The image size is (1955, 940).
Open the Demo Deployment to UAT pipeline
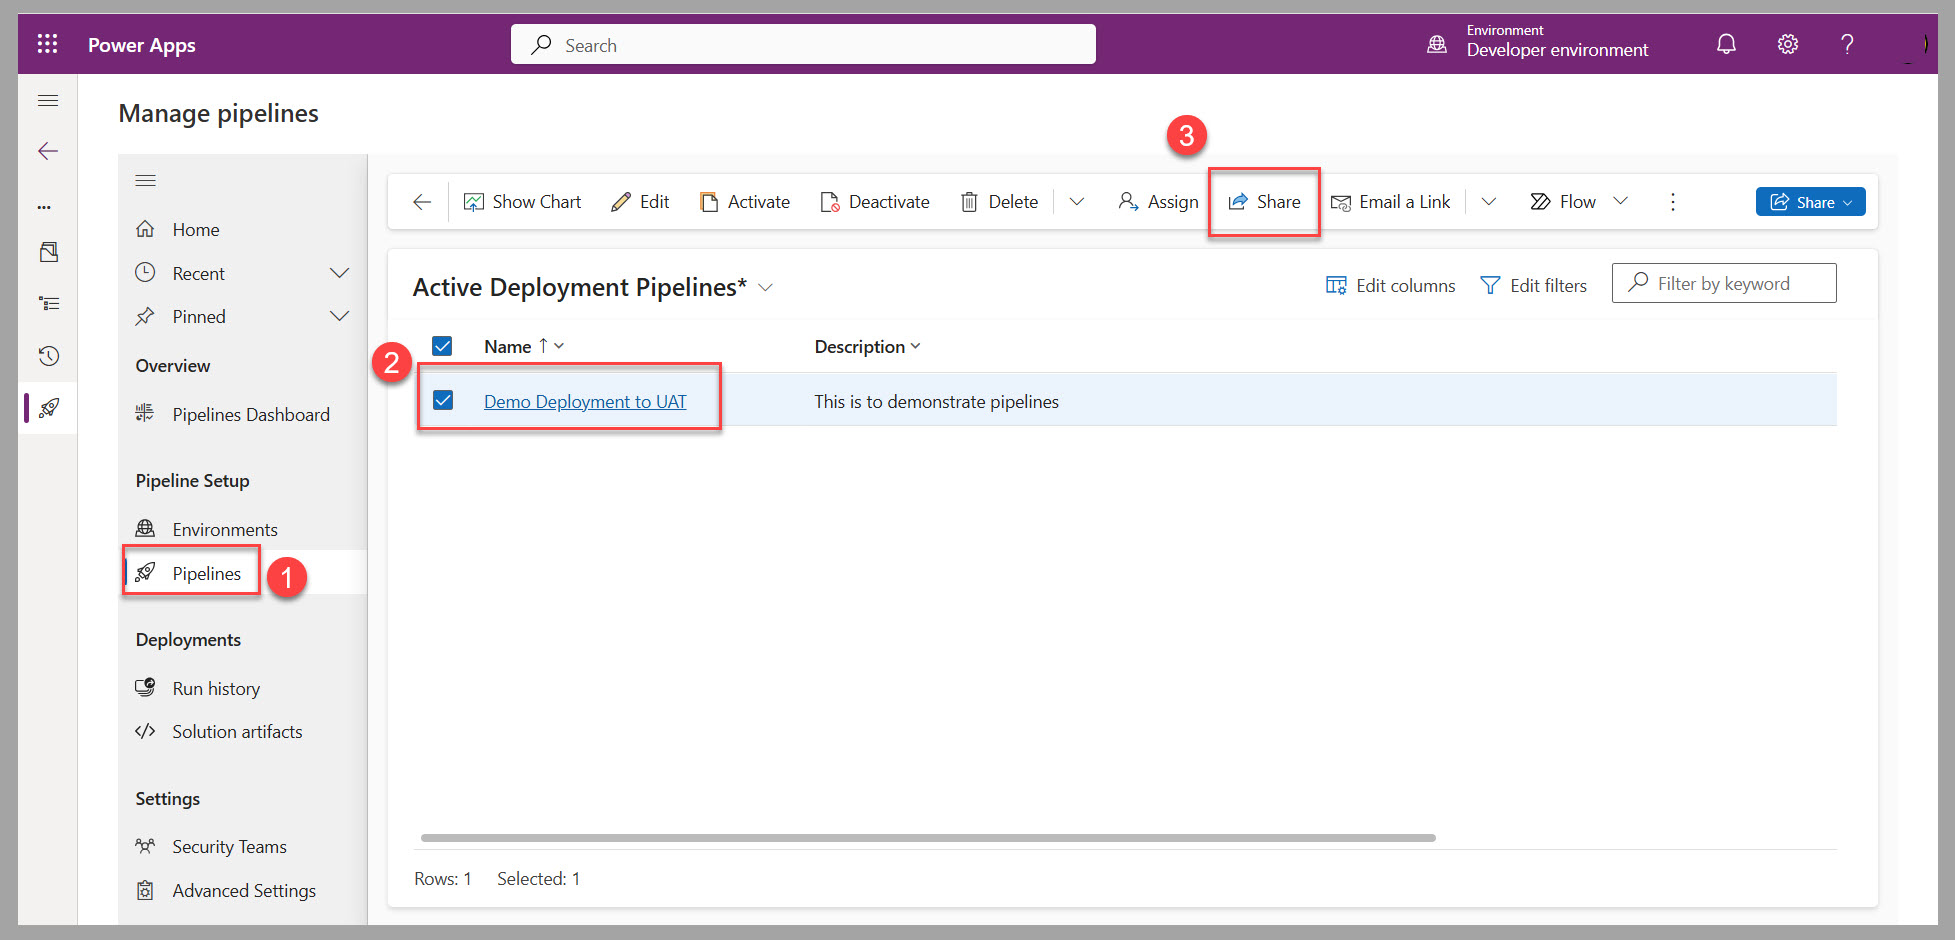point(585,401)
